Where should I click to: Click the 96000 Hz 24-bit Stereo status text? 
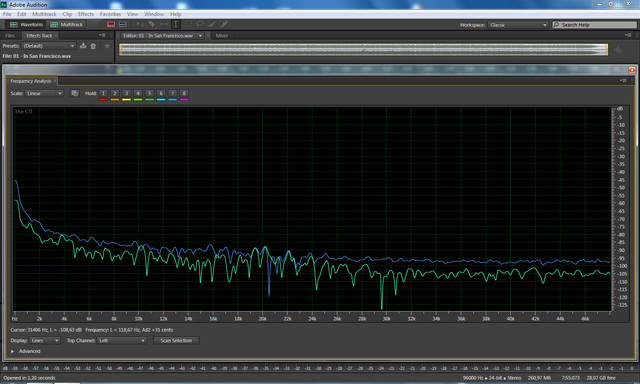[x=492, y=378]
